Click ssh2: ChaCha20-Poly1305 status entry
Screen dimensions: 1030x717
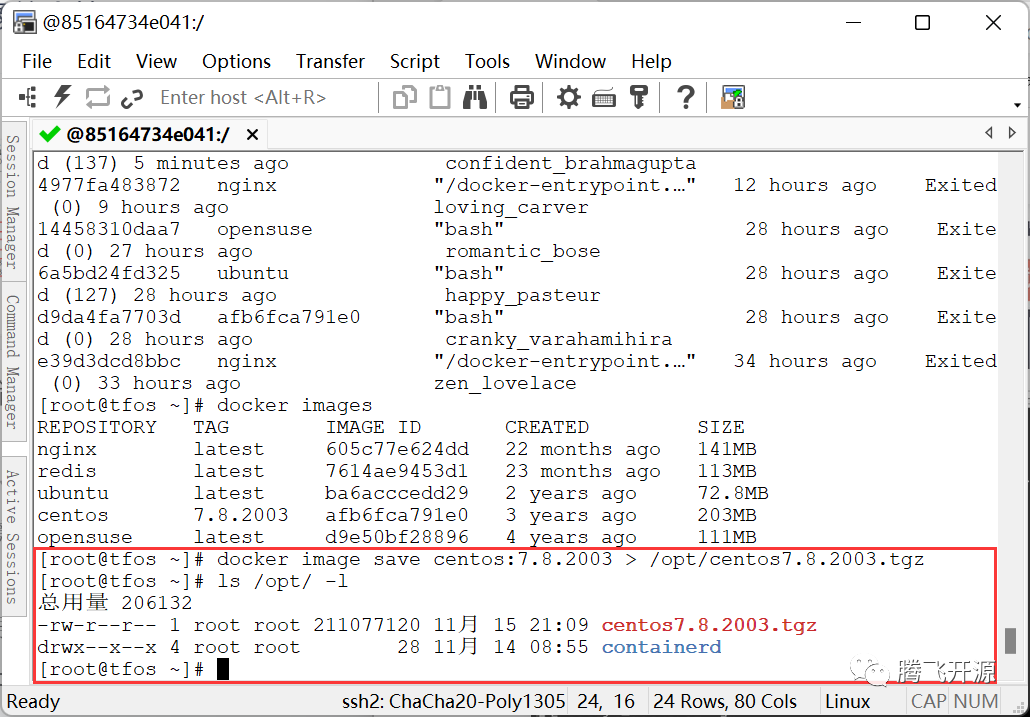[x=453, y=701]
